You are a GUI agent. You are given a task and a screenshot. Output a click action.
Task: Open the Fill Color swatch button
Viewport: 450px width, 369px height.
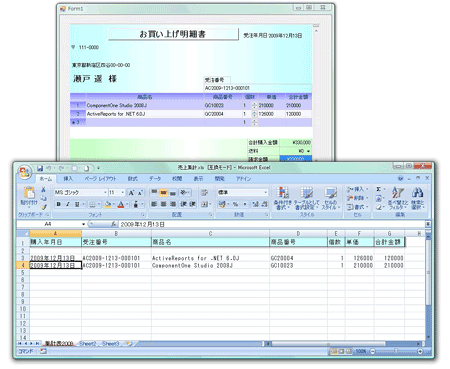[x=108, y=204]
